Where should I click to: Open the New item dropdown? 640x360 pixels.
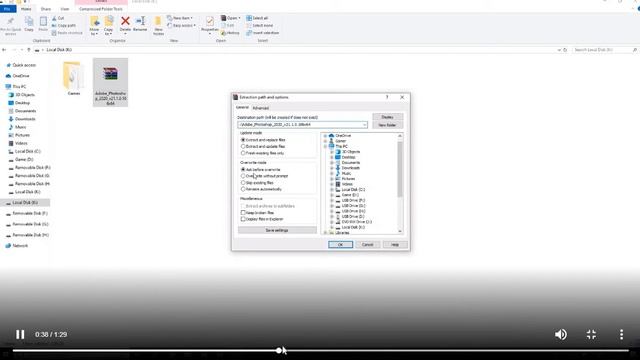(180, 18)
